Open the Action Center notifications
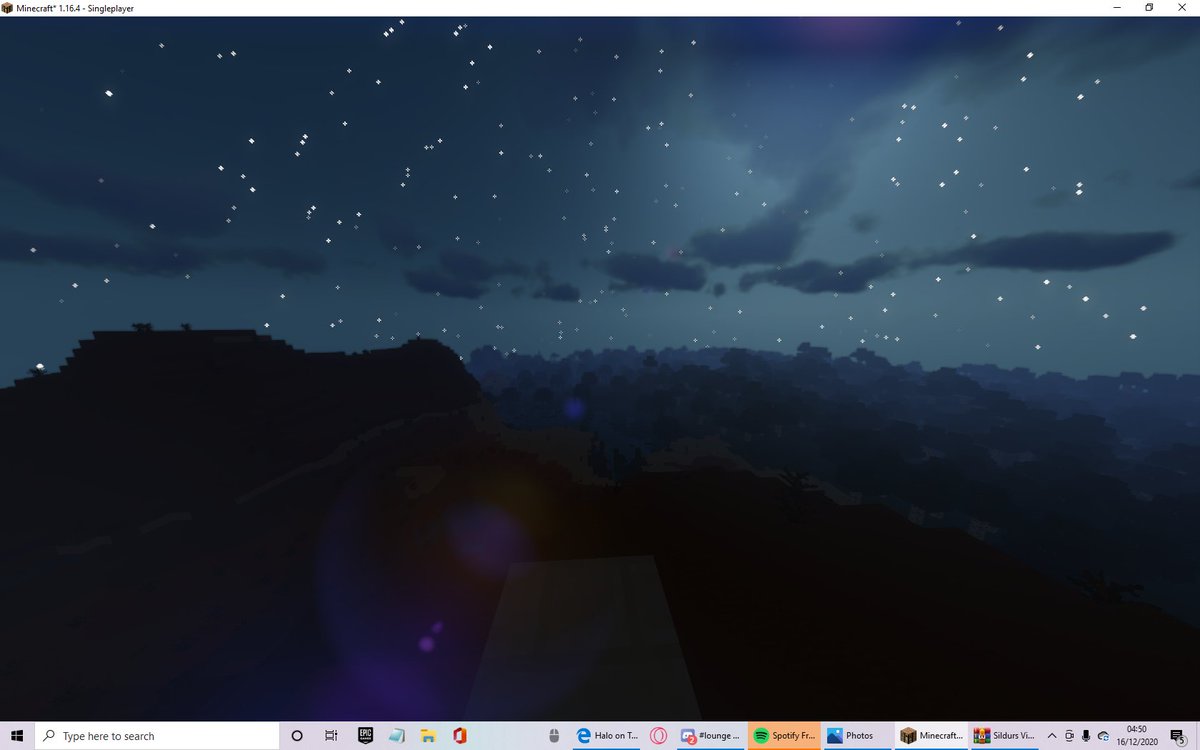The image size is (1200, 750). click(x=1180, y=736)
